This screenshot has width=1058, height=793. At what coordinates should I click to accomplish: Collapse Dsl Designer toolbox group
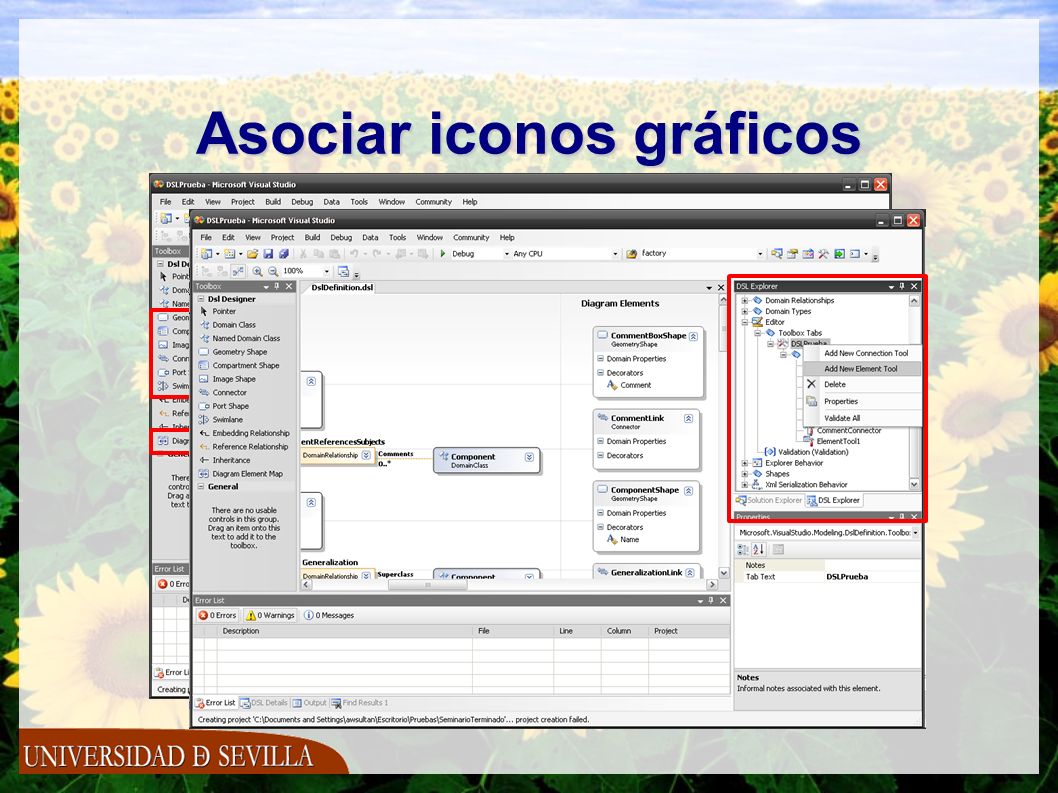point(201,298)
